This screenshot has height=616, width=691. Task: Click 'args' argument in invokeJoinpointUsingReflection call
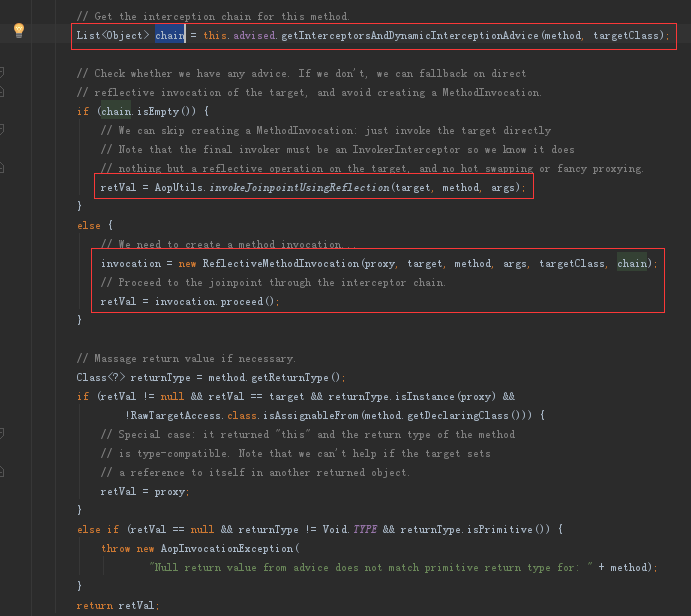[503, 188]
